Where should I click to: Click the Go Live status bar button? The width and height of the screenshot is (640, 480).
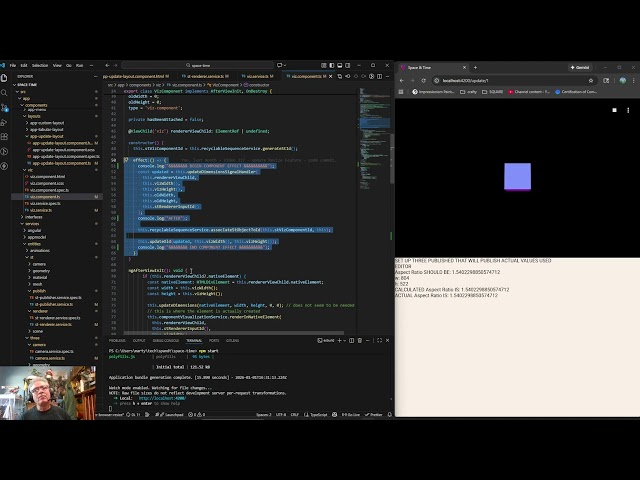point(350,415)
